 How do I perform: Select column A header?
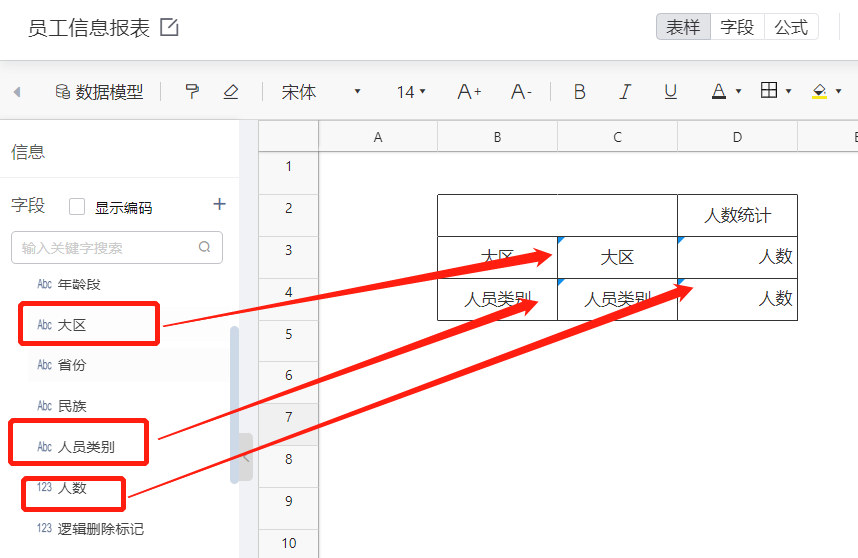coord(378,137)
